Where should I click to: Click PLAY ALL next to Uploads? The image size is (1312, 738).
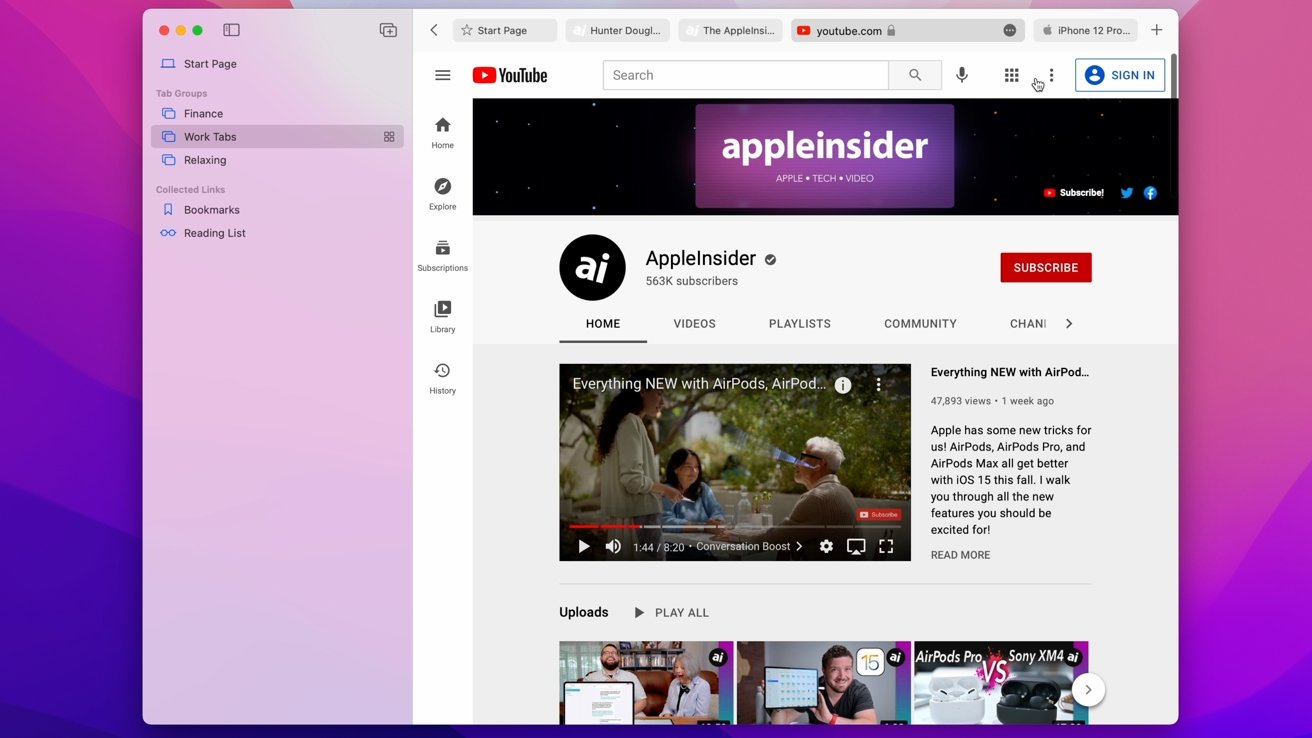point(671,612)
